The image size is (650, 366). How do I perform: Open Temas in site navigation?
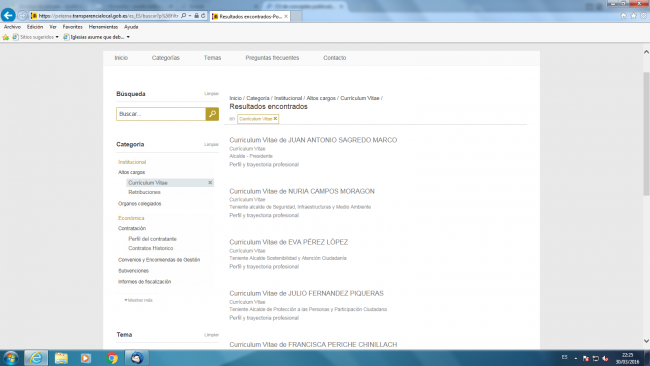pyautogui.click(x=212, y=58)
